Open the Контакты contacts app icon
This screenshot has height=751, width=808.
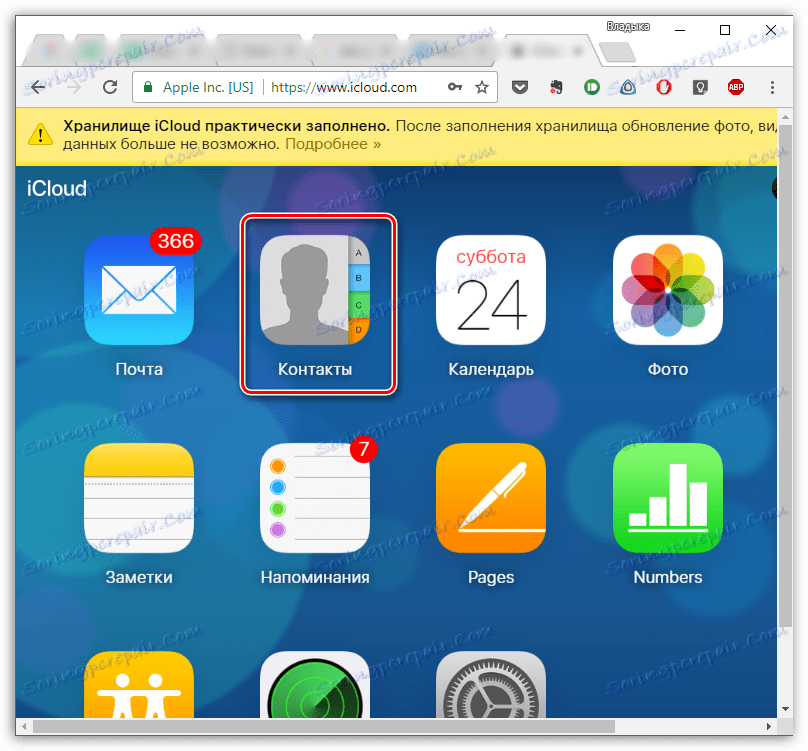(315, 290)
